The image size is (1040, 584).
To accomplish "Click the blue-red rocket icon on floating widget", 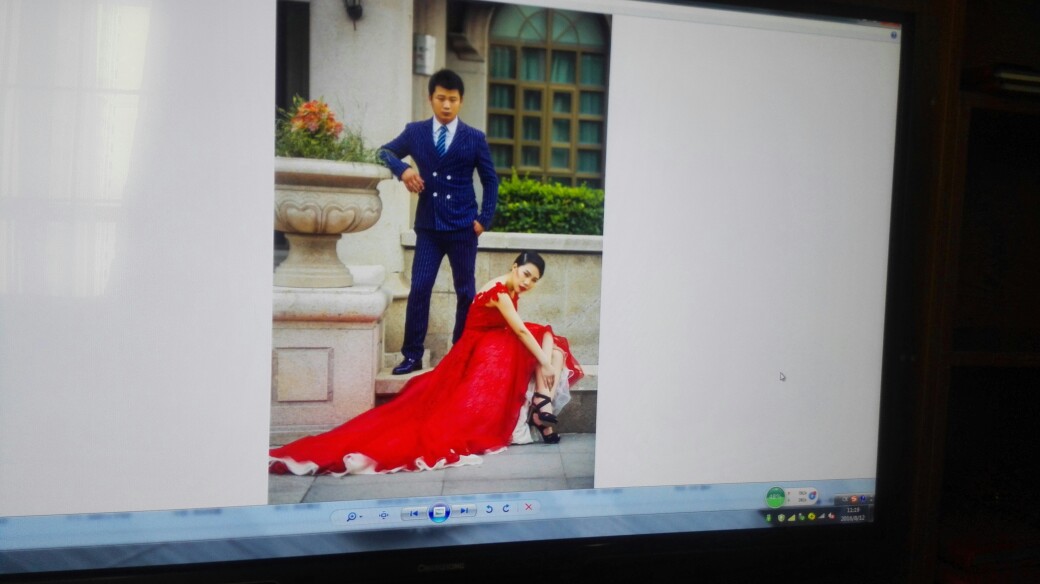I will tap(812, 495).
